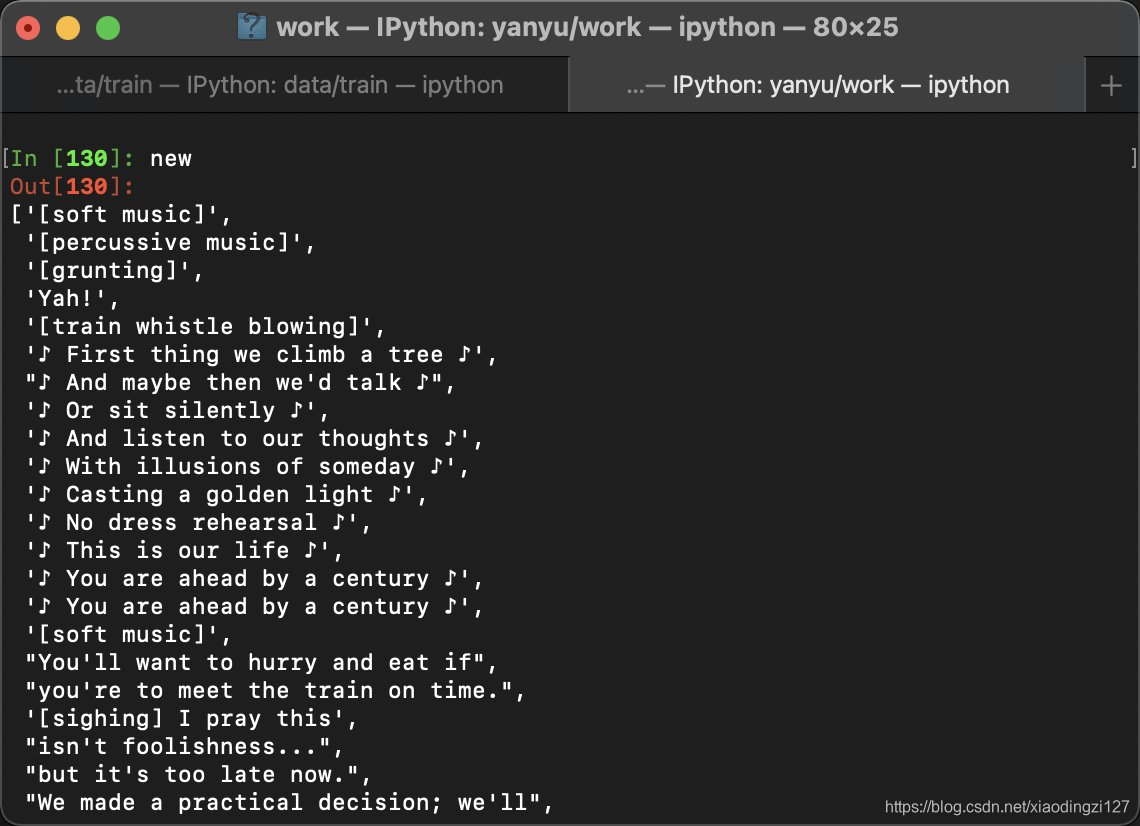Click the input word 'new'
The height and width of the screenshot is (826, 1140).
coord(171,159)
